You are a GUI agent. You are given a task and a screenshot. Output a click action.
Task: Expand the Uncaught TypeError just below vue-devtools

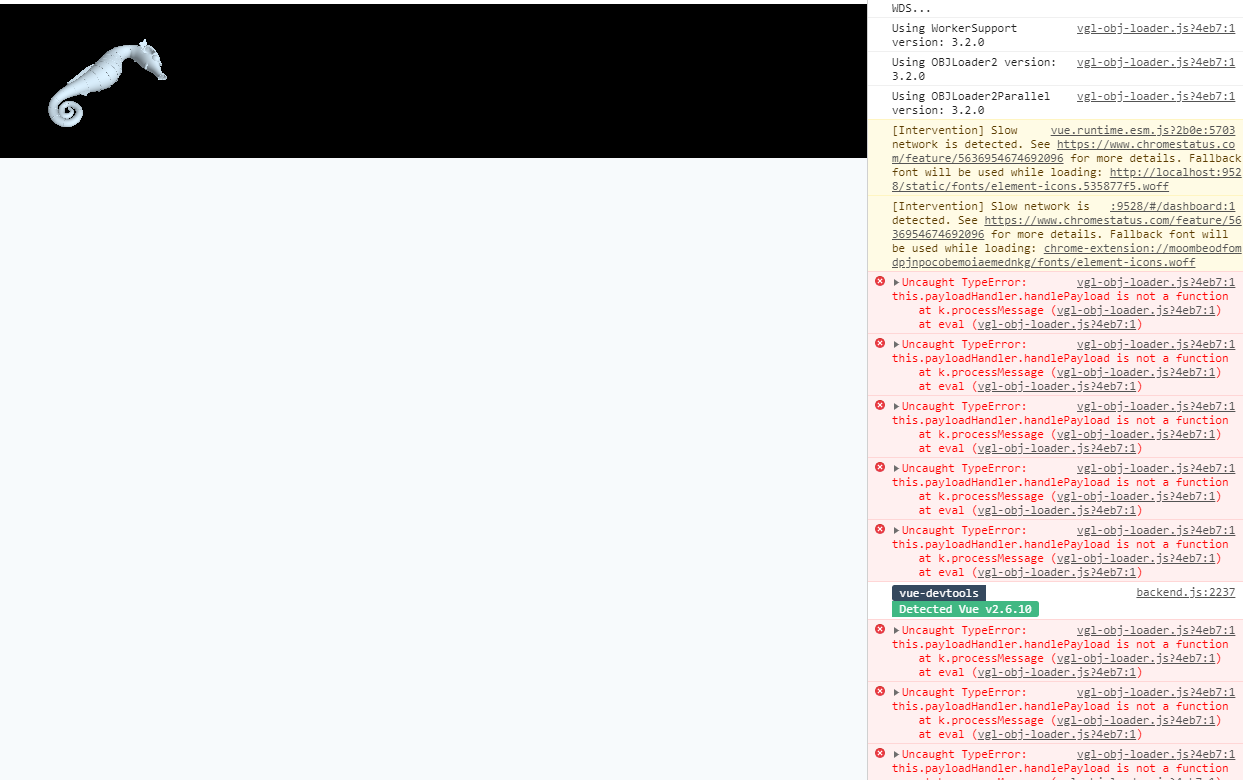[896, 631]
